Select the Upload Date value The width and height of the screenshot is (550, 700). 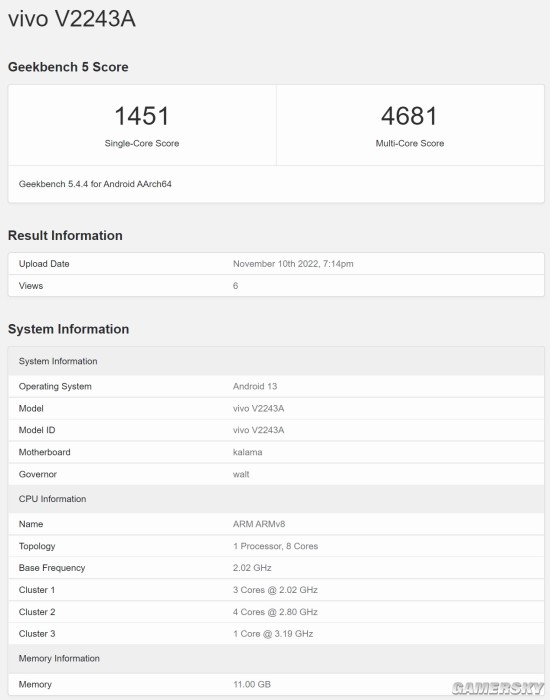[293, 264]
